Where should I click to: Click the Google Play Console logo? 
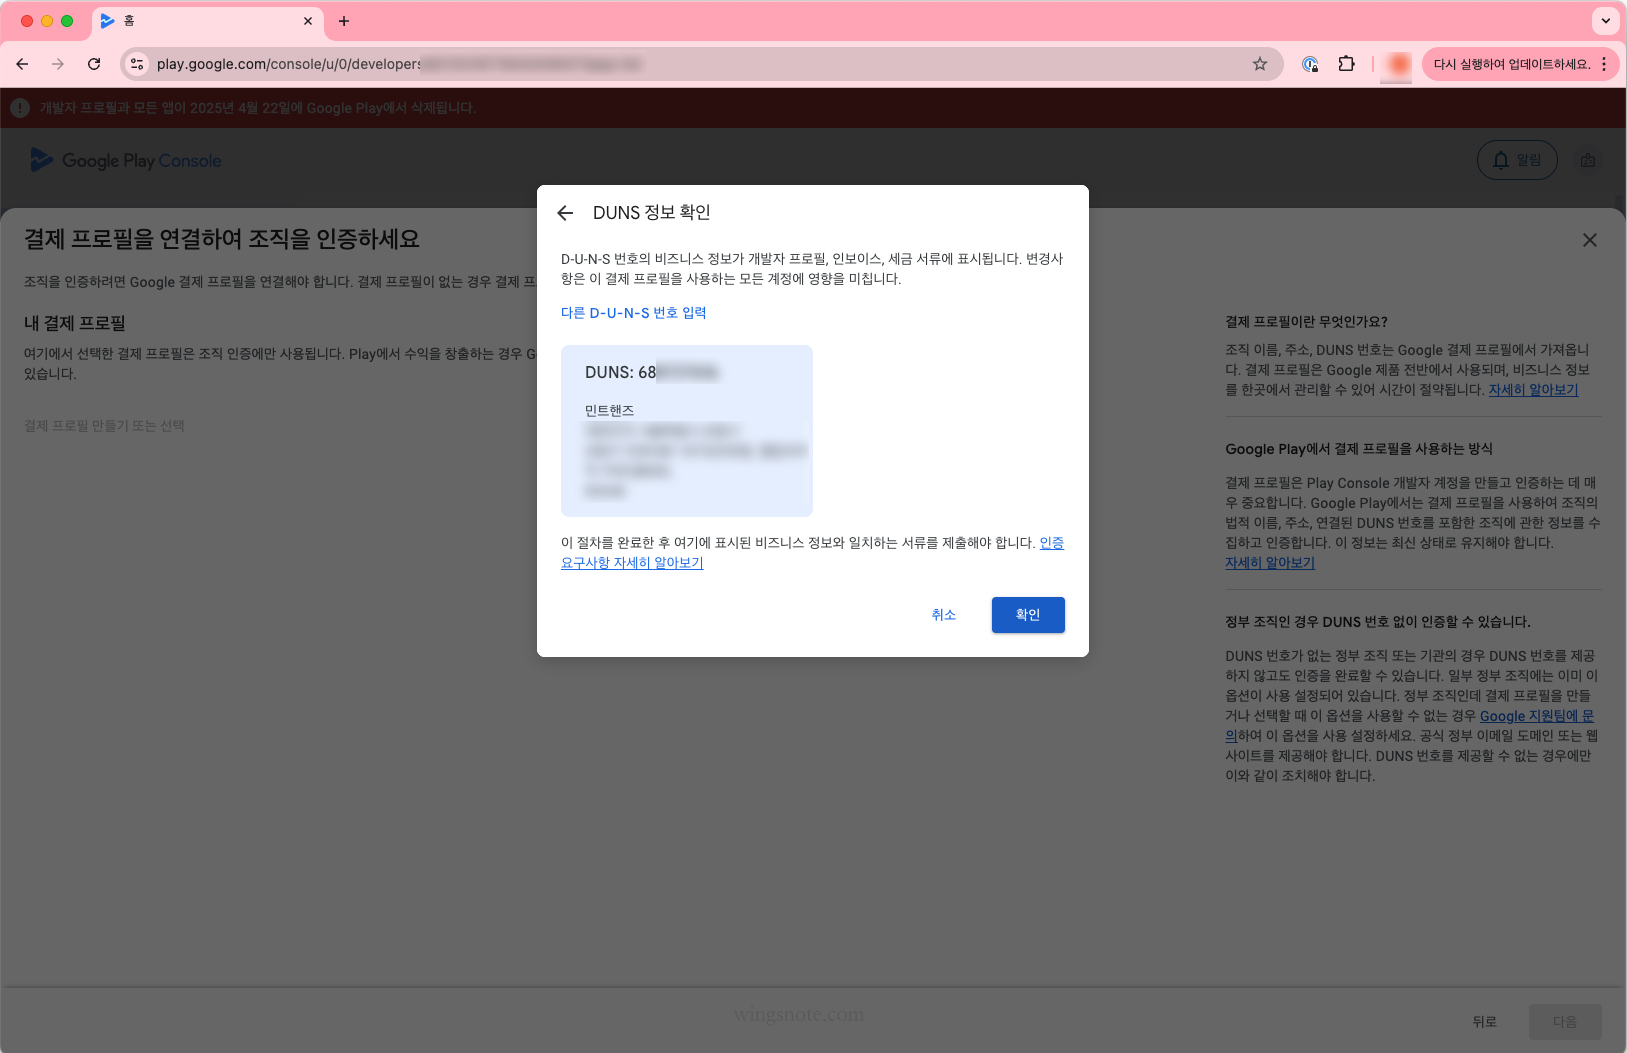pos(126,160)
